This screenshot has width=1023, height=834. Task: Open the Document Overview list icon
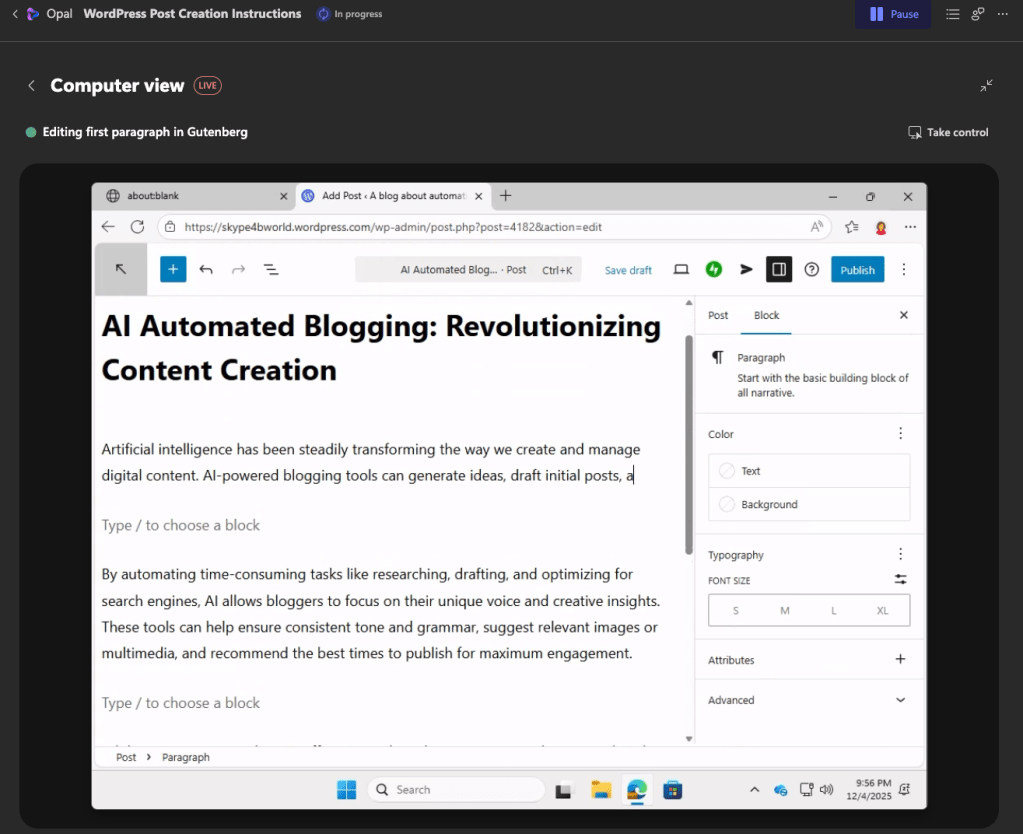(x=271, y=269)
